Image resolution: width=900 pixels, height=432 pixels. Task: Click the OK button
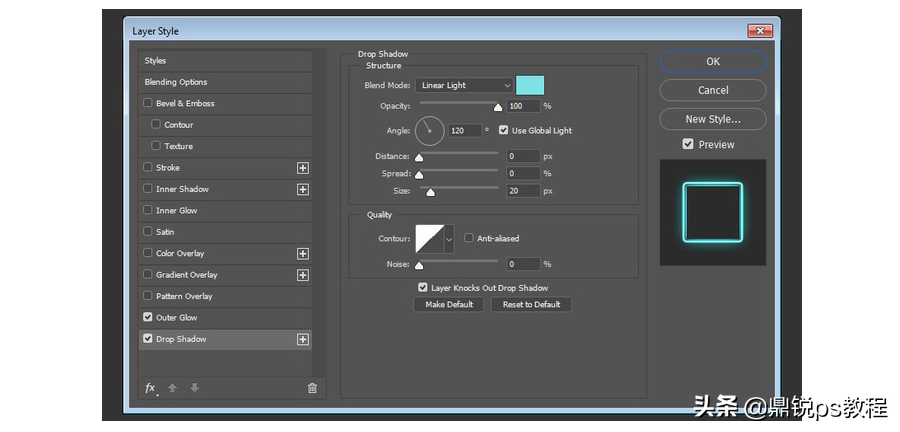pos(713,61)
